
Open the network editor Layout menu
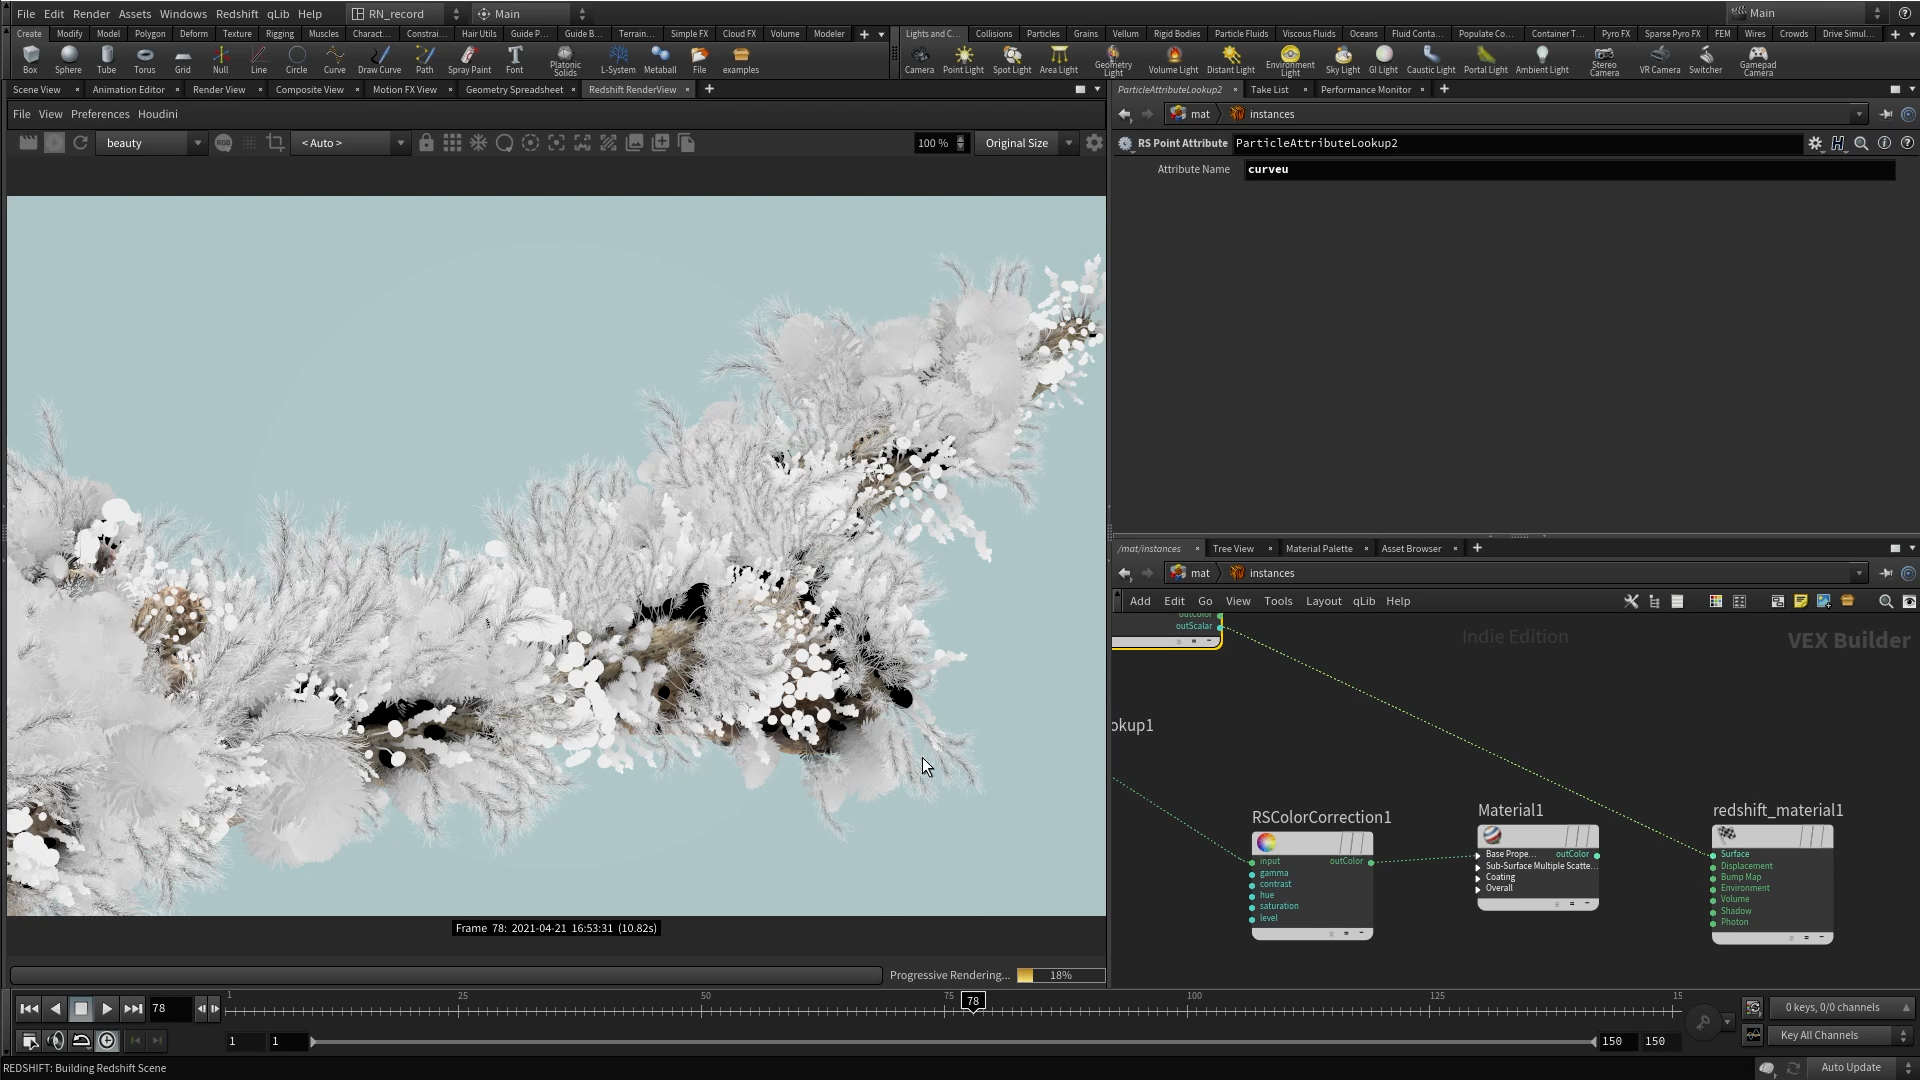1323,602
